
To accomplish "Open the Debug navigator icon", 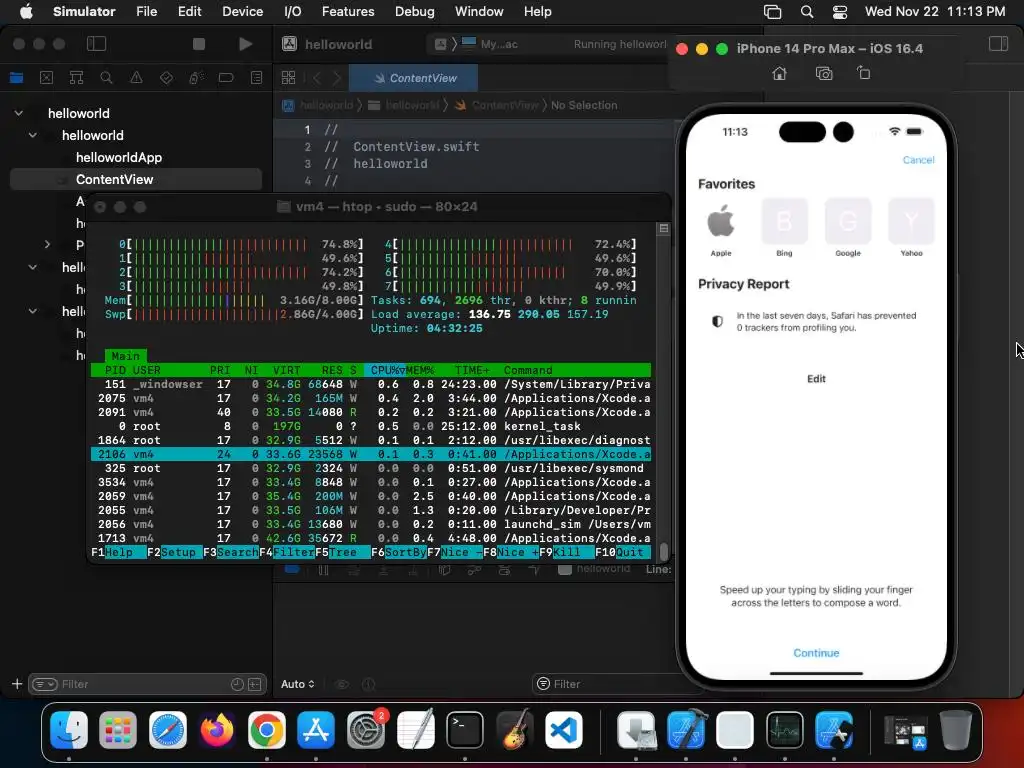I will click(x=196, y=78).
